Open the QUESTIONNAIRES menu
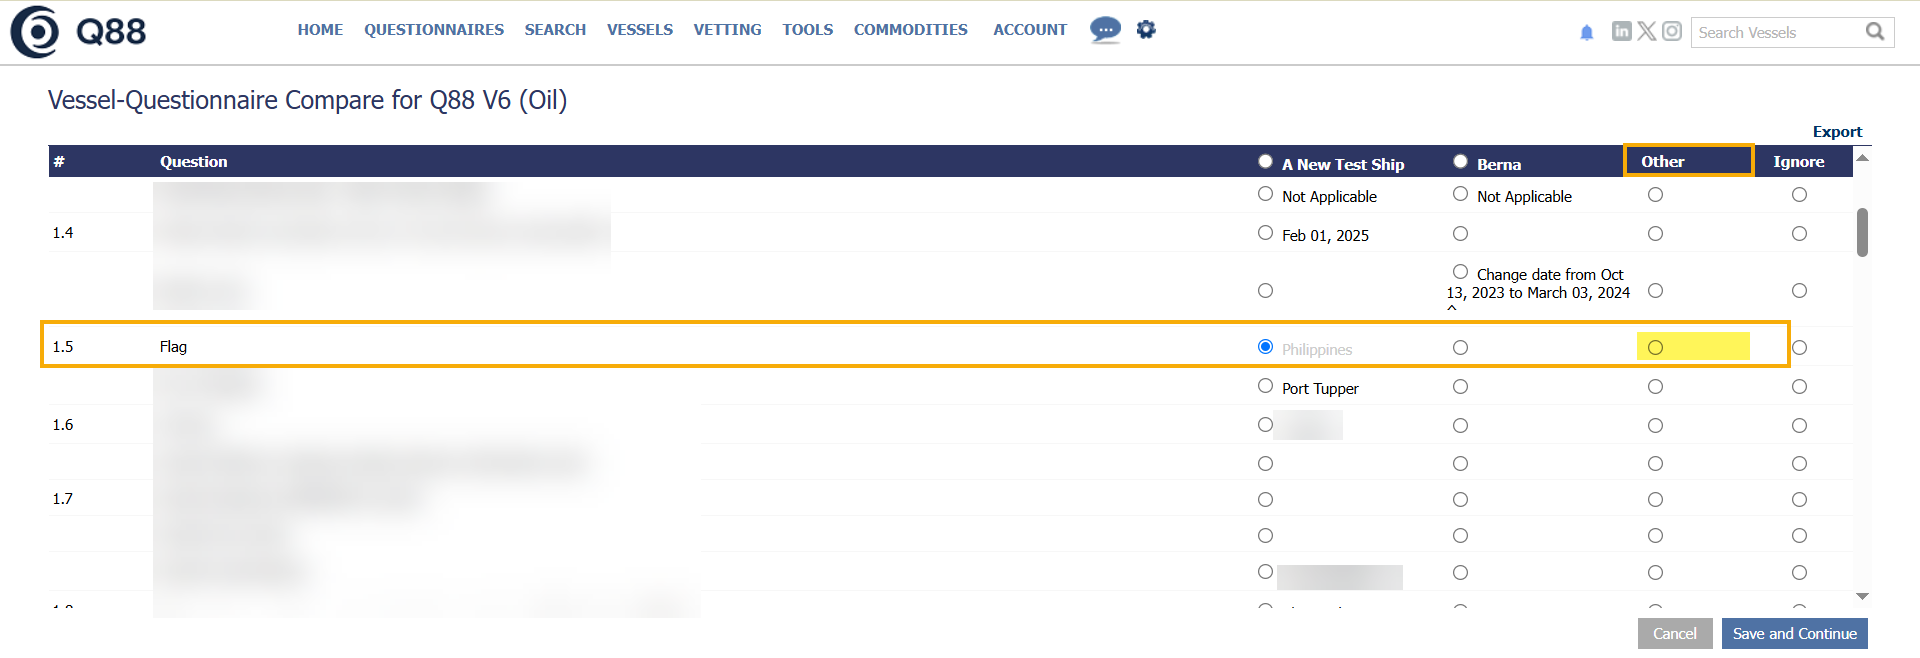The image size is (1920, 658). [433, 30]
